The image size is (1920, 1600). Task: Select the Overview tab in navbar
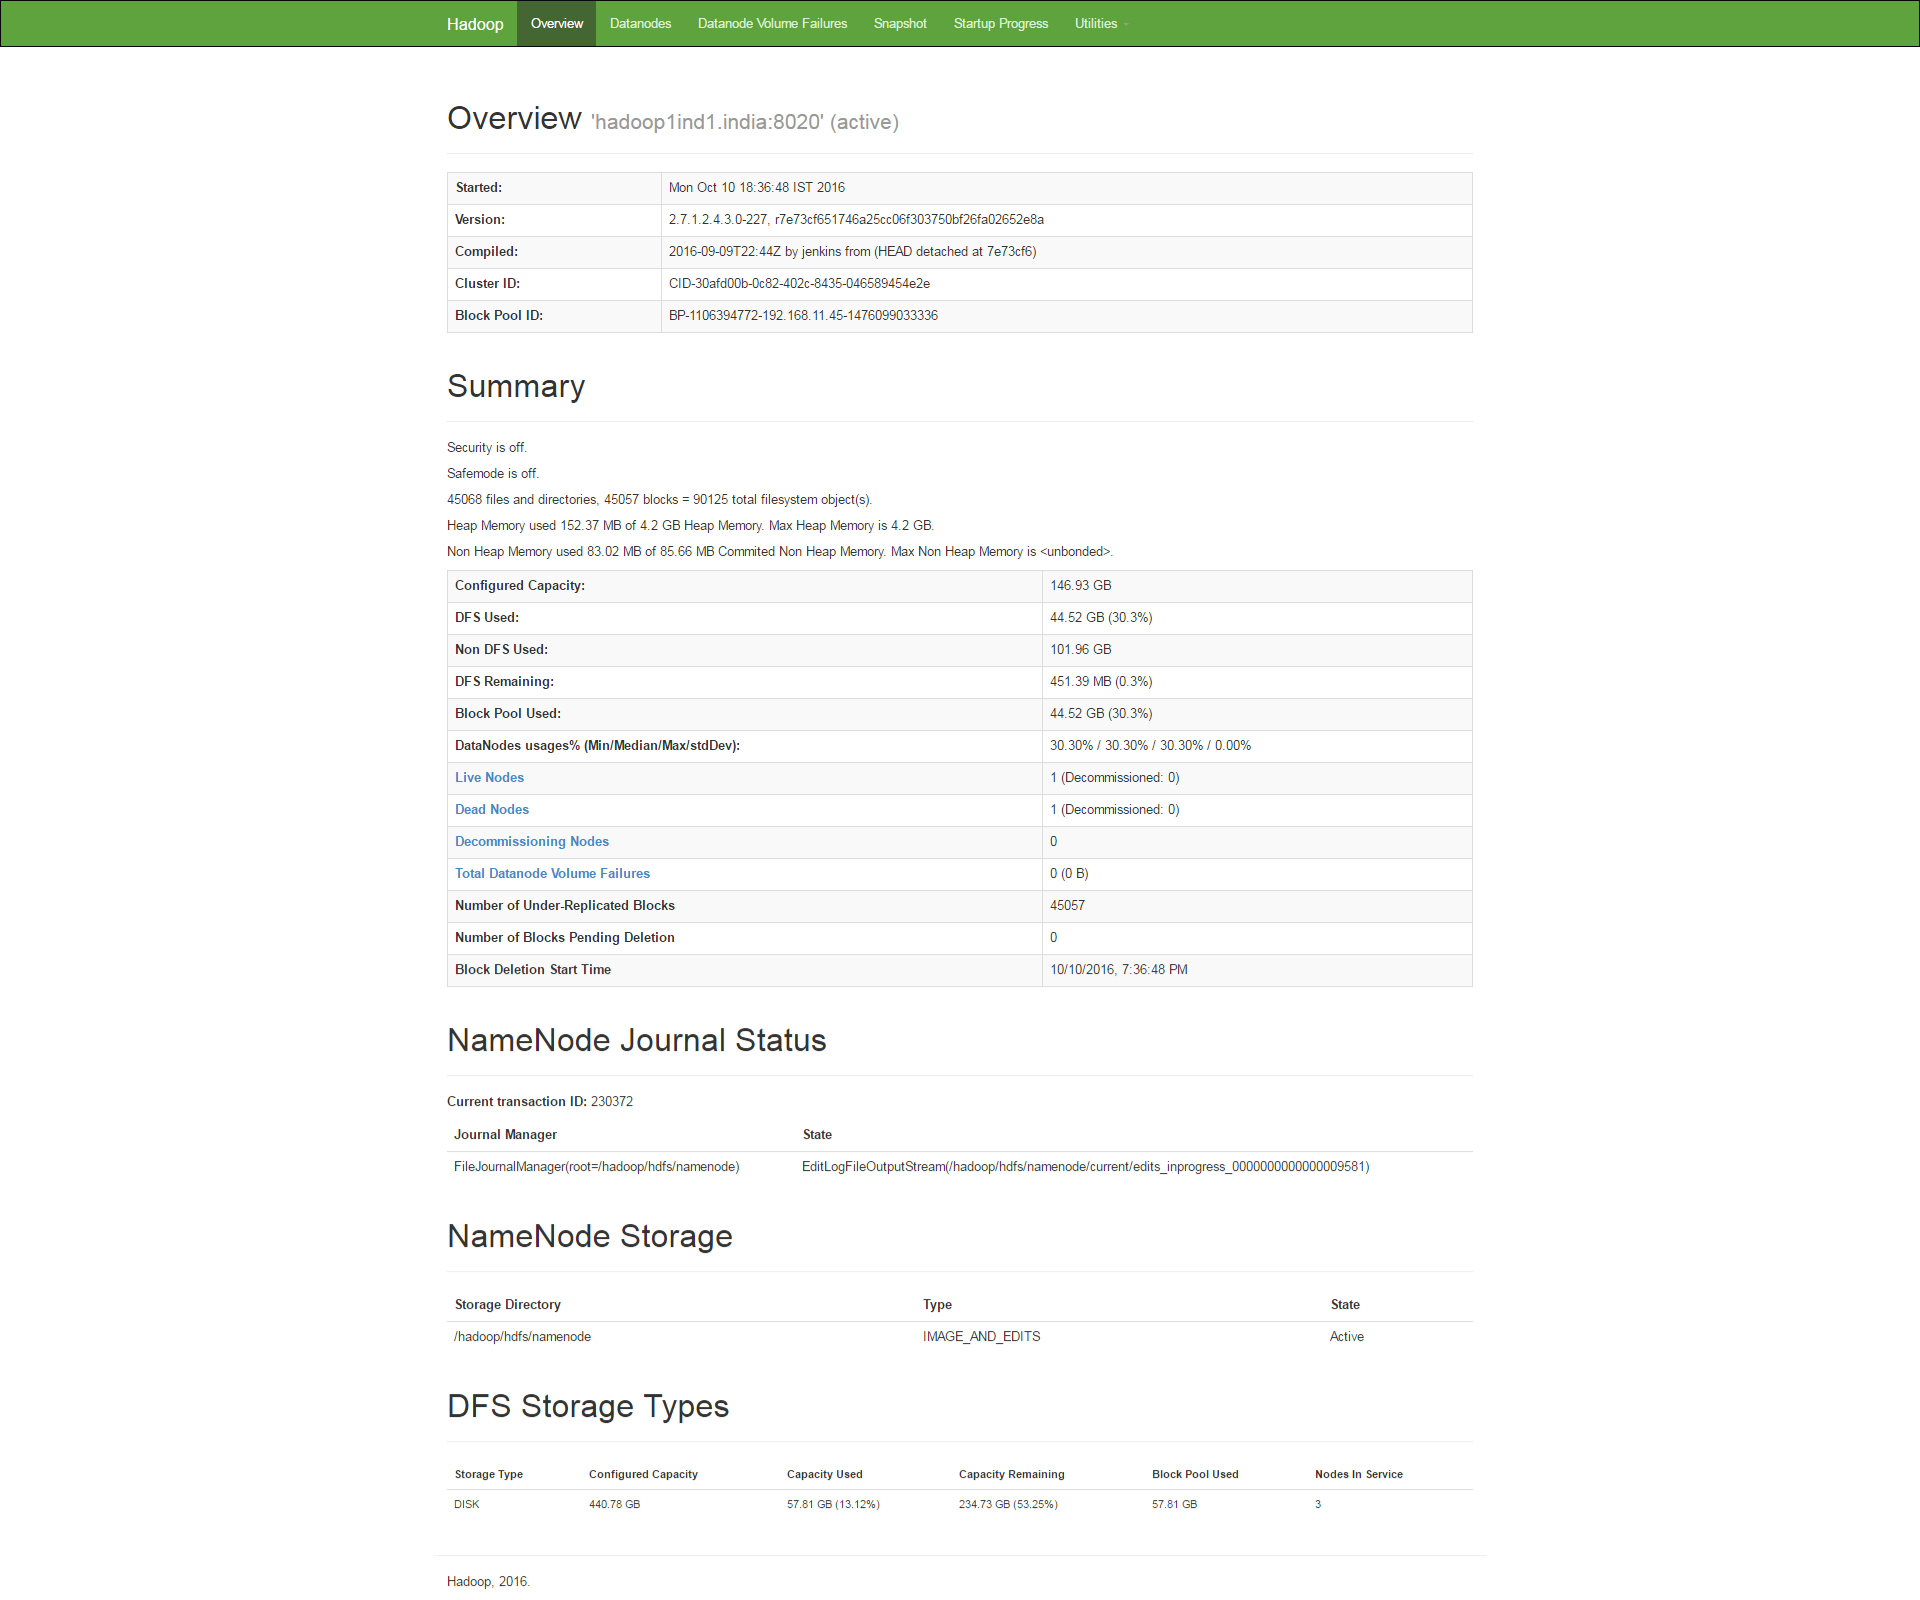coord(556,24)
